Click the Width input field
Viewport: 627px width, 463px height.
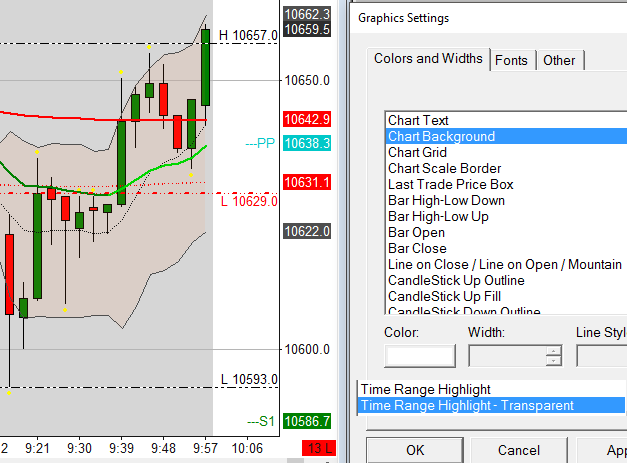pos(507,355)
